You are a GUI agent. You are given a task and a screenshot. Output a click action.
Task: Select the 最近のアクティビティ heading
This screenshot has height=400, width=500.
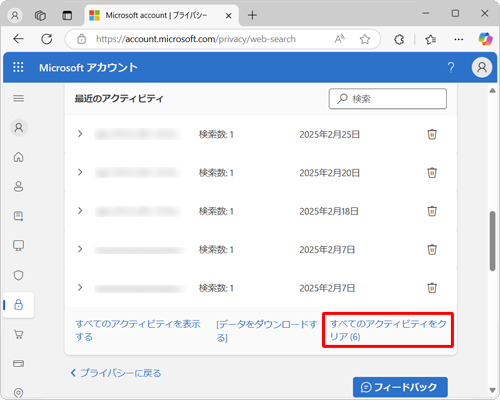(119, 99)
